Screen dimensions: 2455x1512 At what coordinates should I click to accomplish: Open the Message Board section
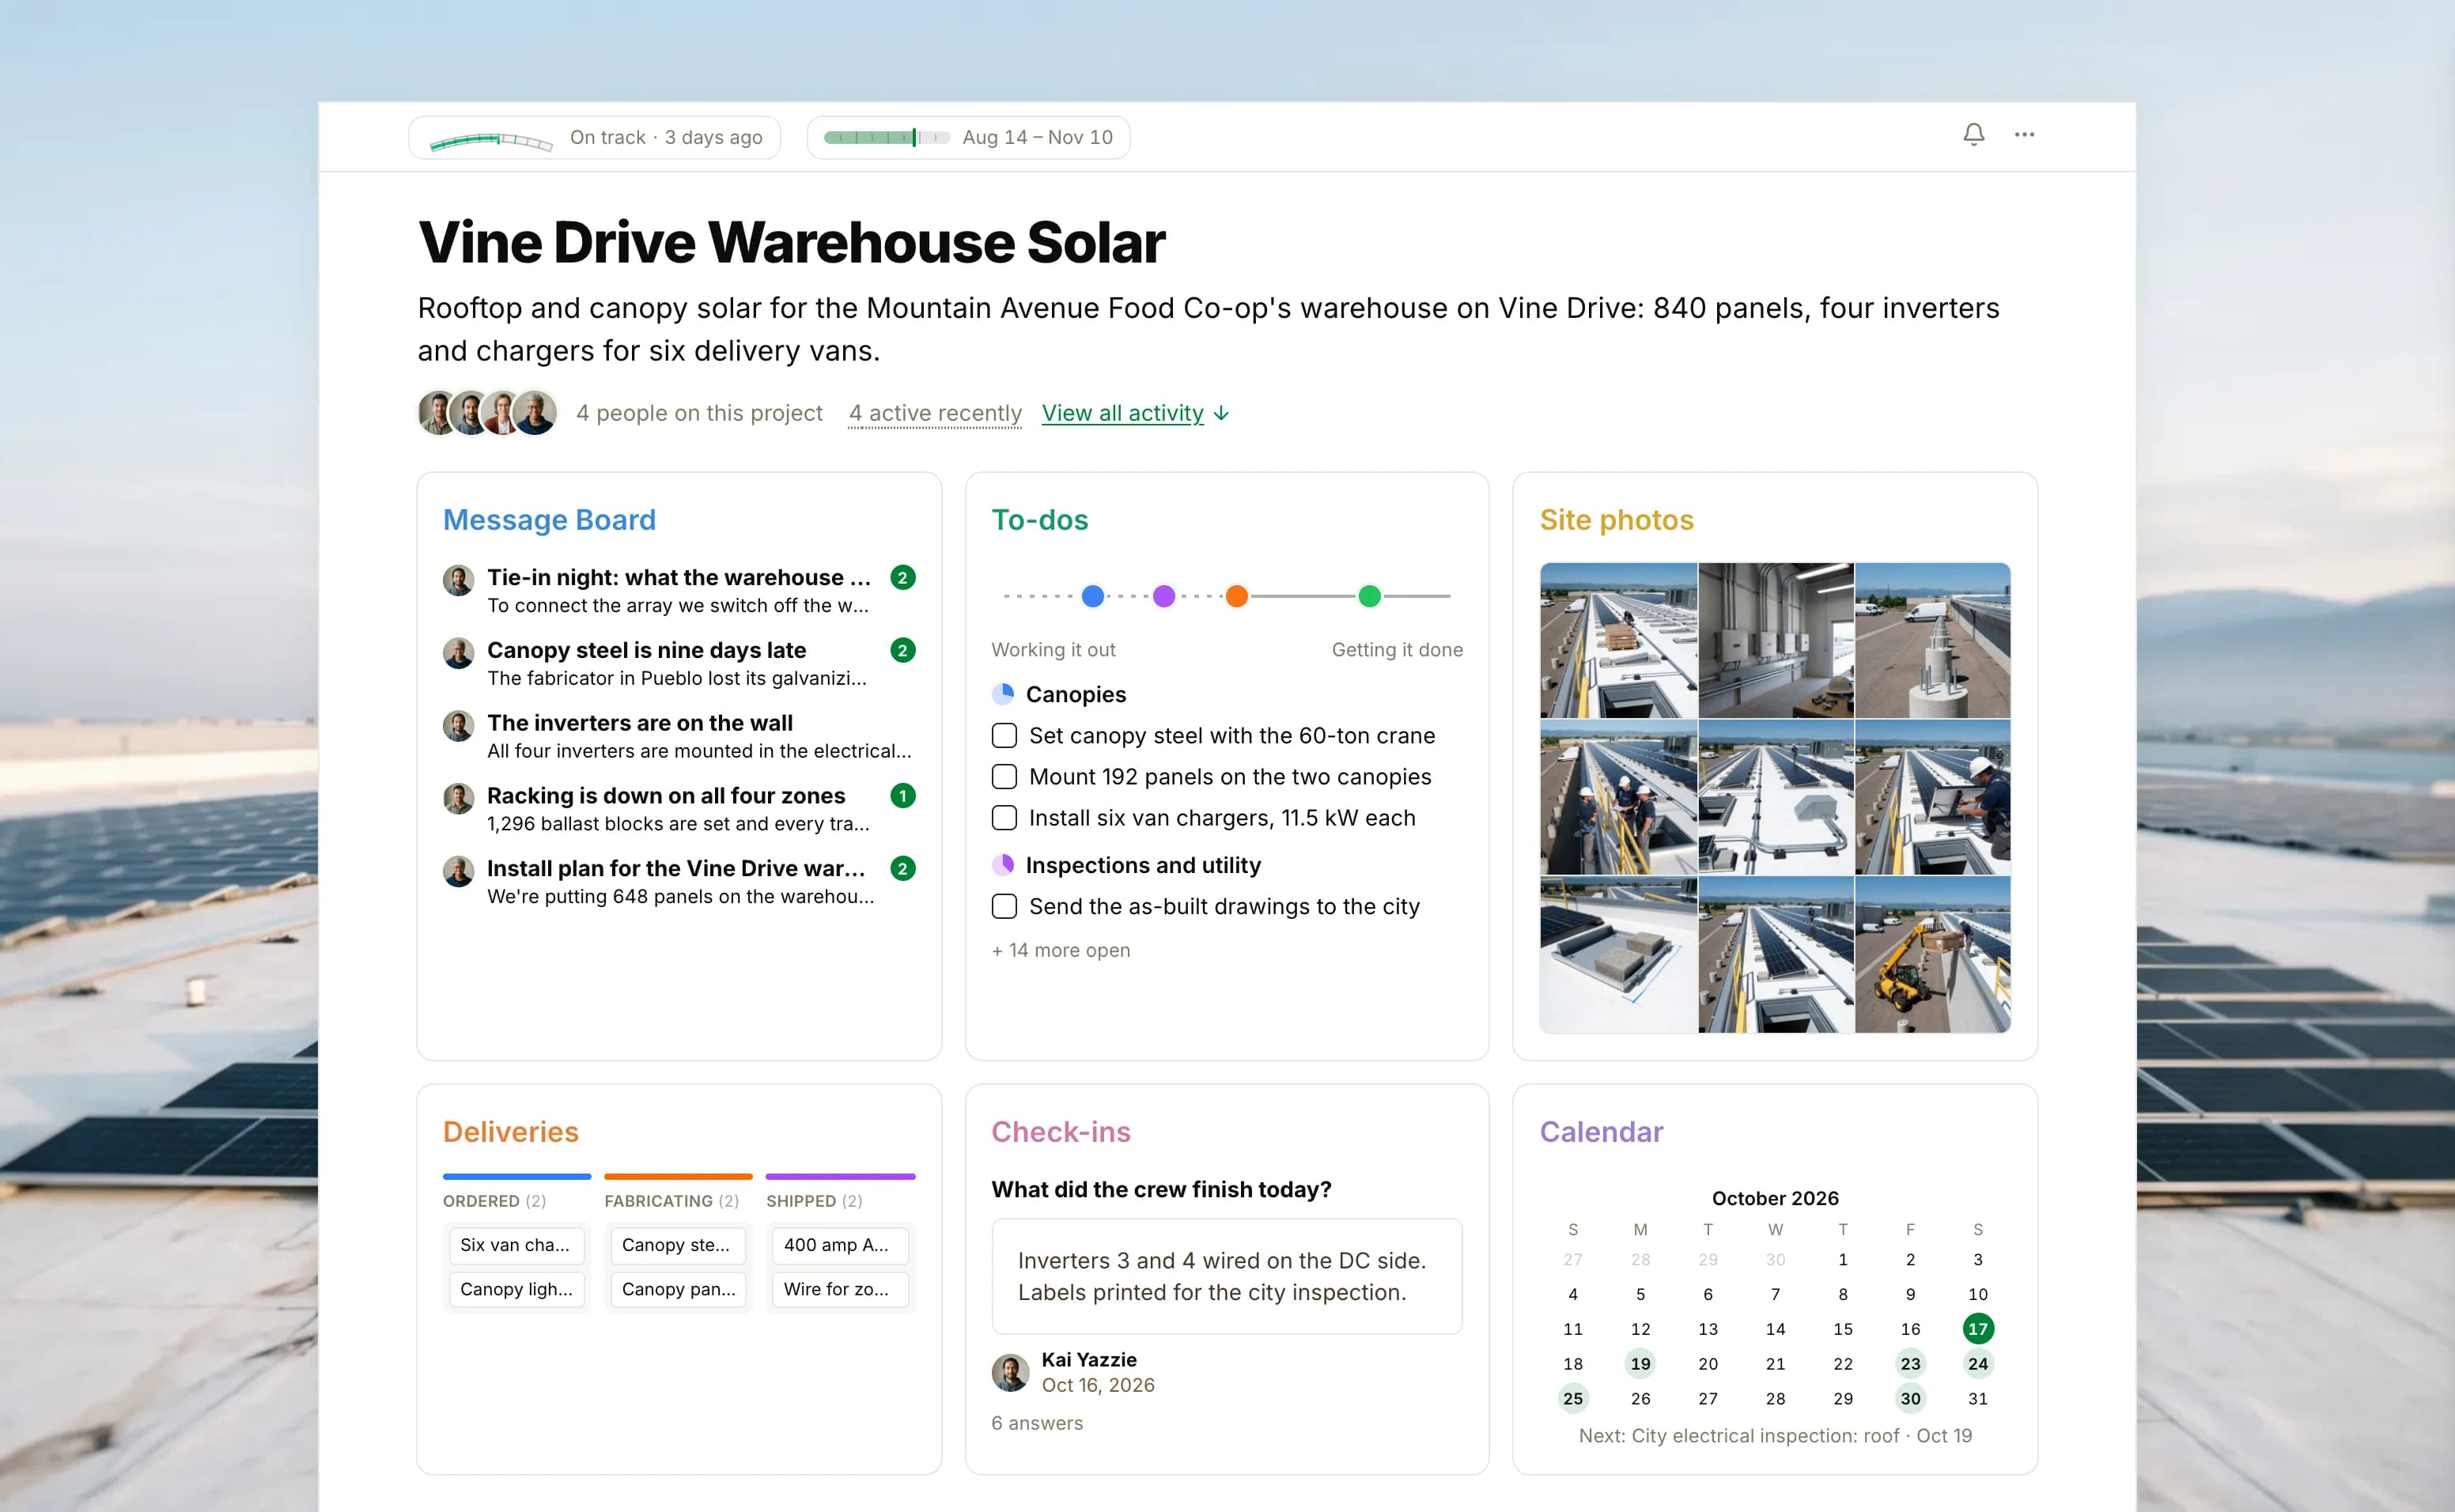click(x=549, y=520)
